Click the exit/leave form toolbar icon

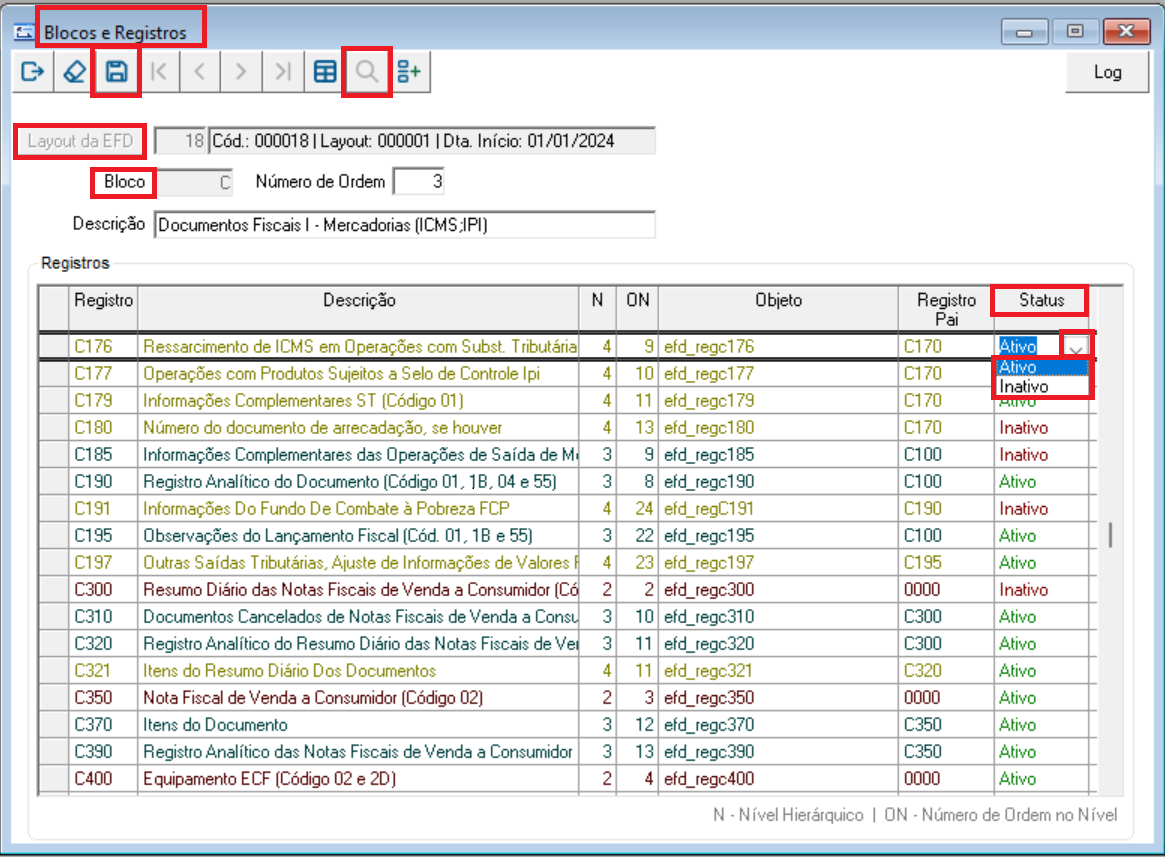pos(33,72)
